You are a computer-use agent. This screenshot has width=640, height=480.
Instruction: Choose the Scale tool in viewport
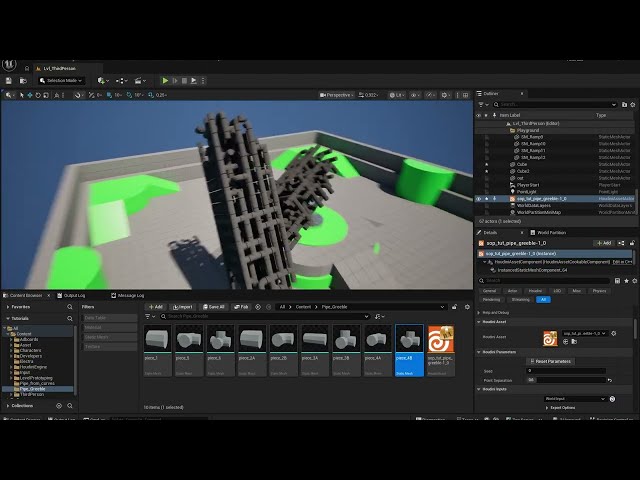(x=46, y=95)
